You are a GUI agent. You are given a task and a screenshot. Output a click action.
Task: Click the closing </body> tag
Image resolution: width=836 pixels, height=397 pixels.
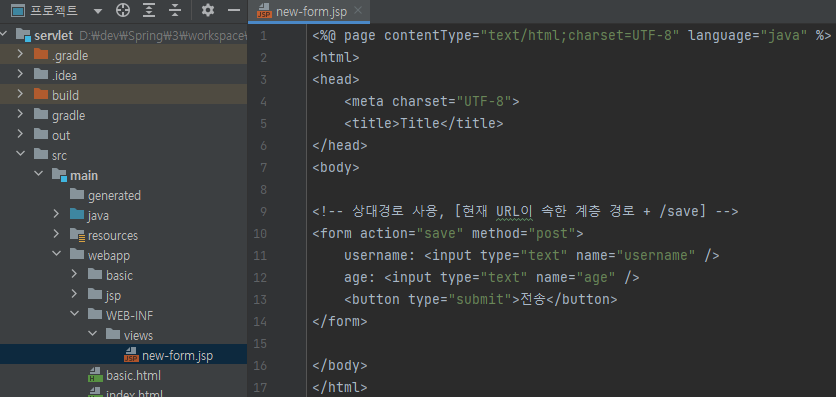(340, 365)
